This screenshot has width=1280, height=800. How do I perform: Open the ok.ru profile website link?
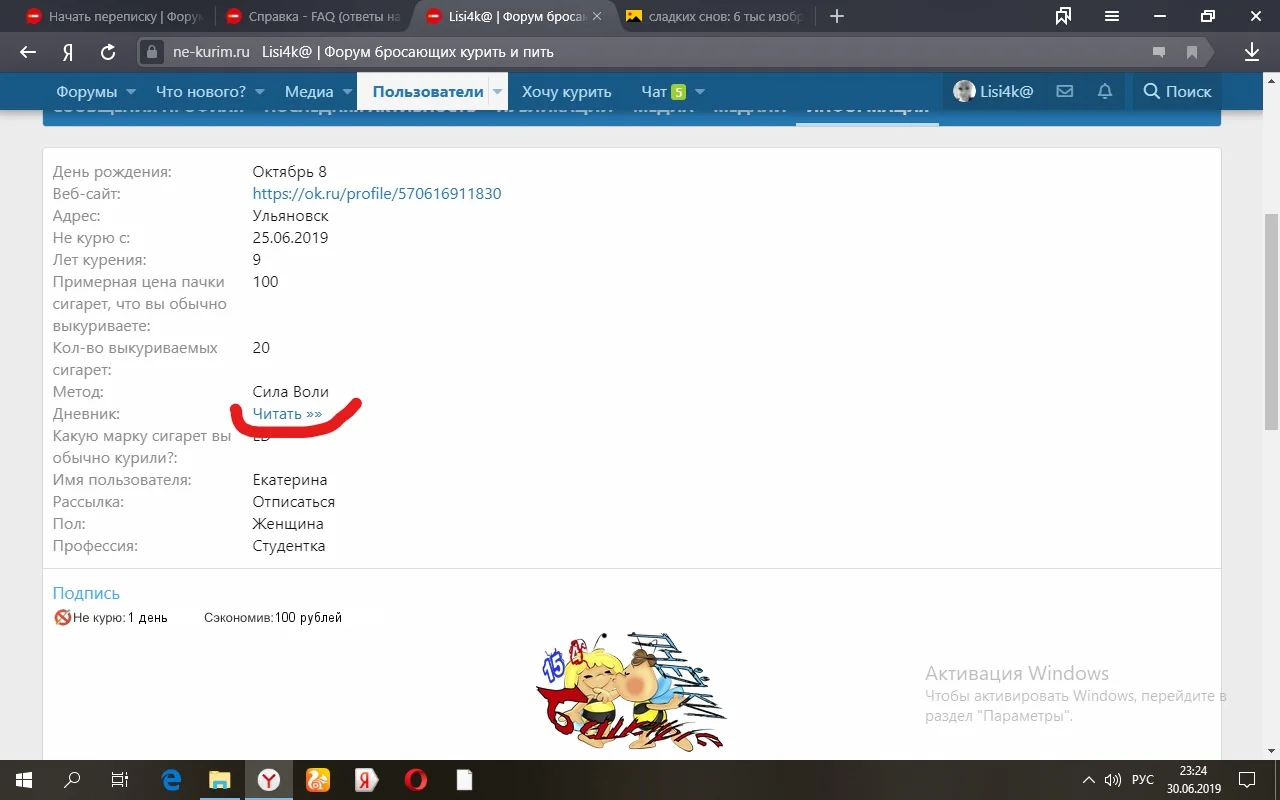click(377, 194)
